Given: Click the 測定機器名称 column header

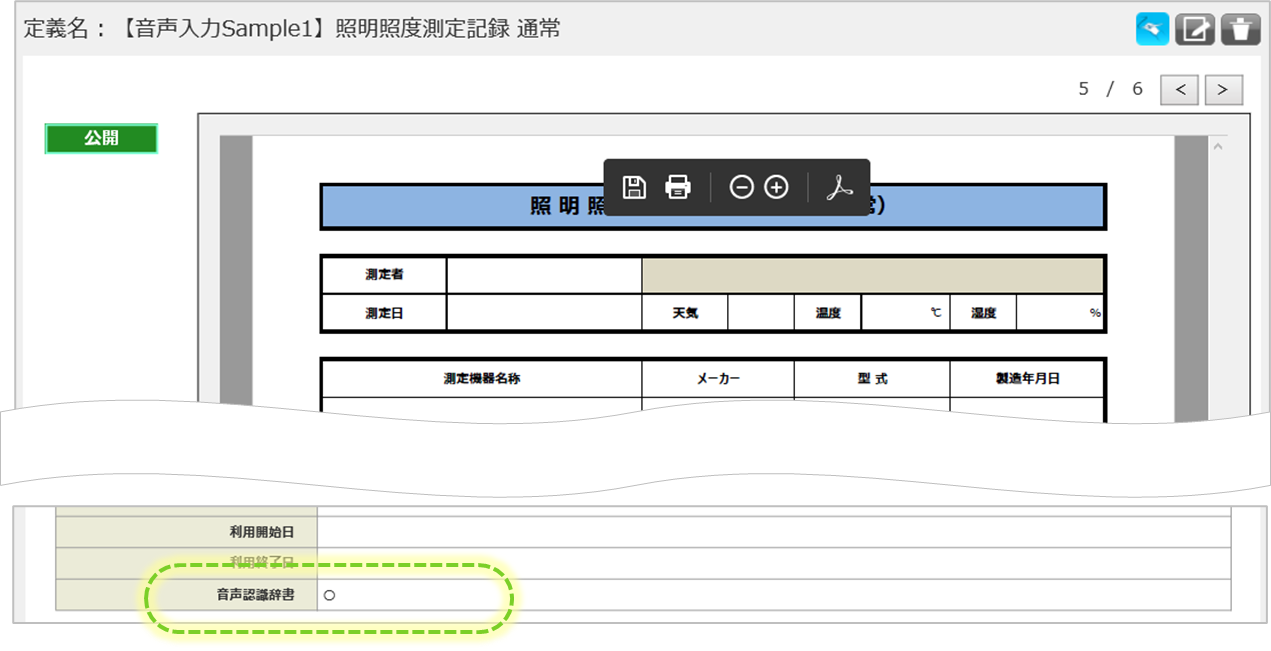Looking at the screenshot, I should coord(481,379).
